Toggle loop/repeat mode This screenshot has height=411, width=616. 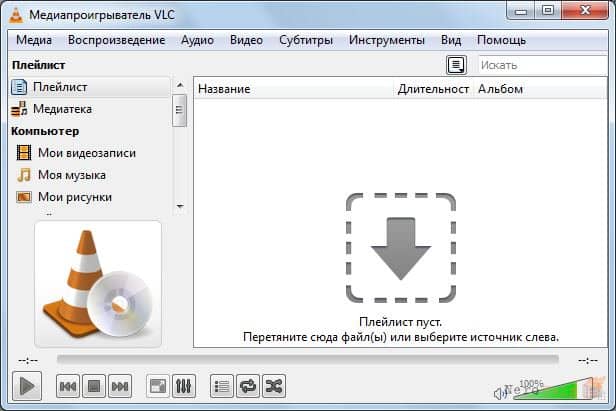(248, 386)
